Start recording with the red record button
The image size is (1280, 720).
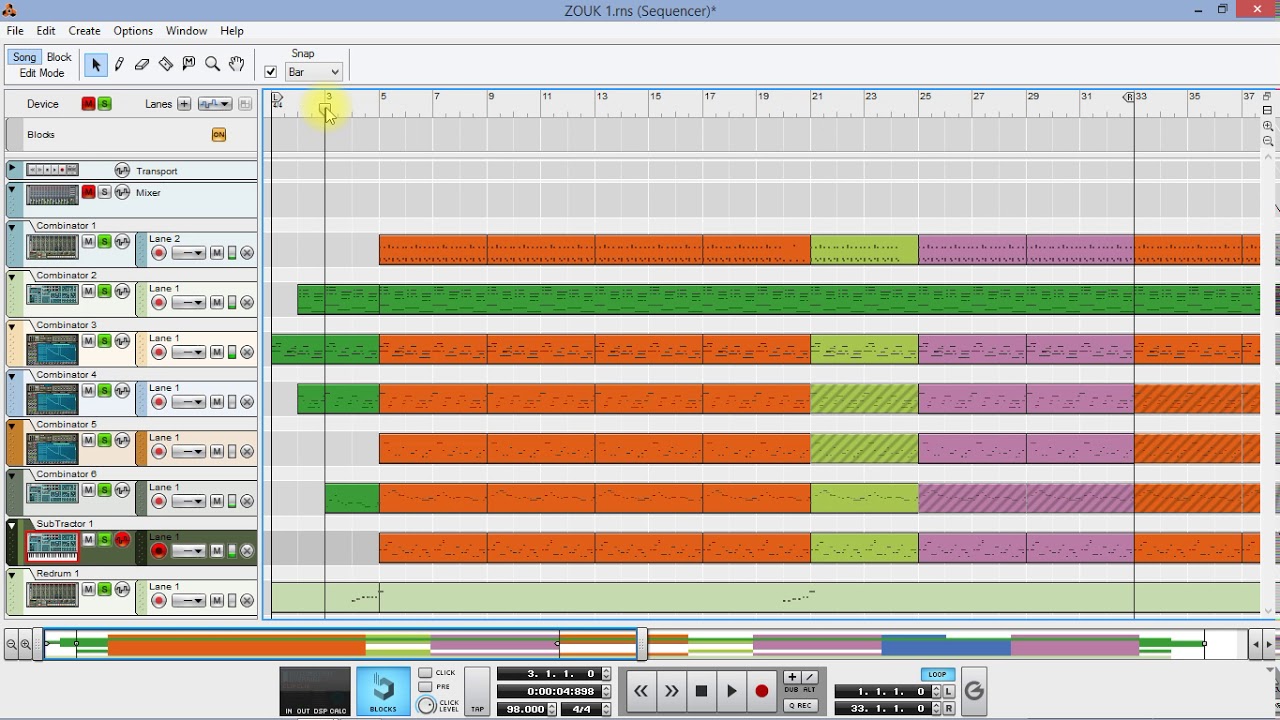(x=762, y=691)
